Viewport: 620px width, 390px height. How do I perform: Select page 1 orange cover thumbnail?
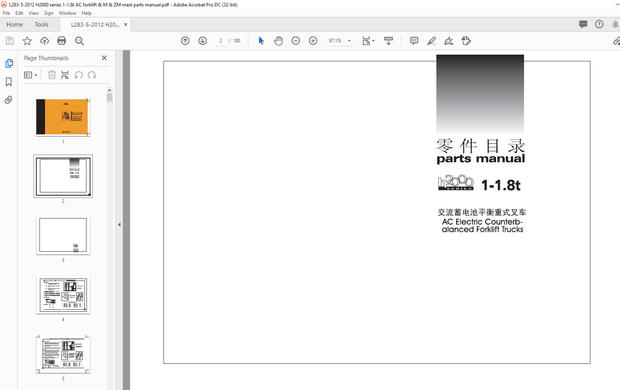(x=63, y=117)
